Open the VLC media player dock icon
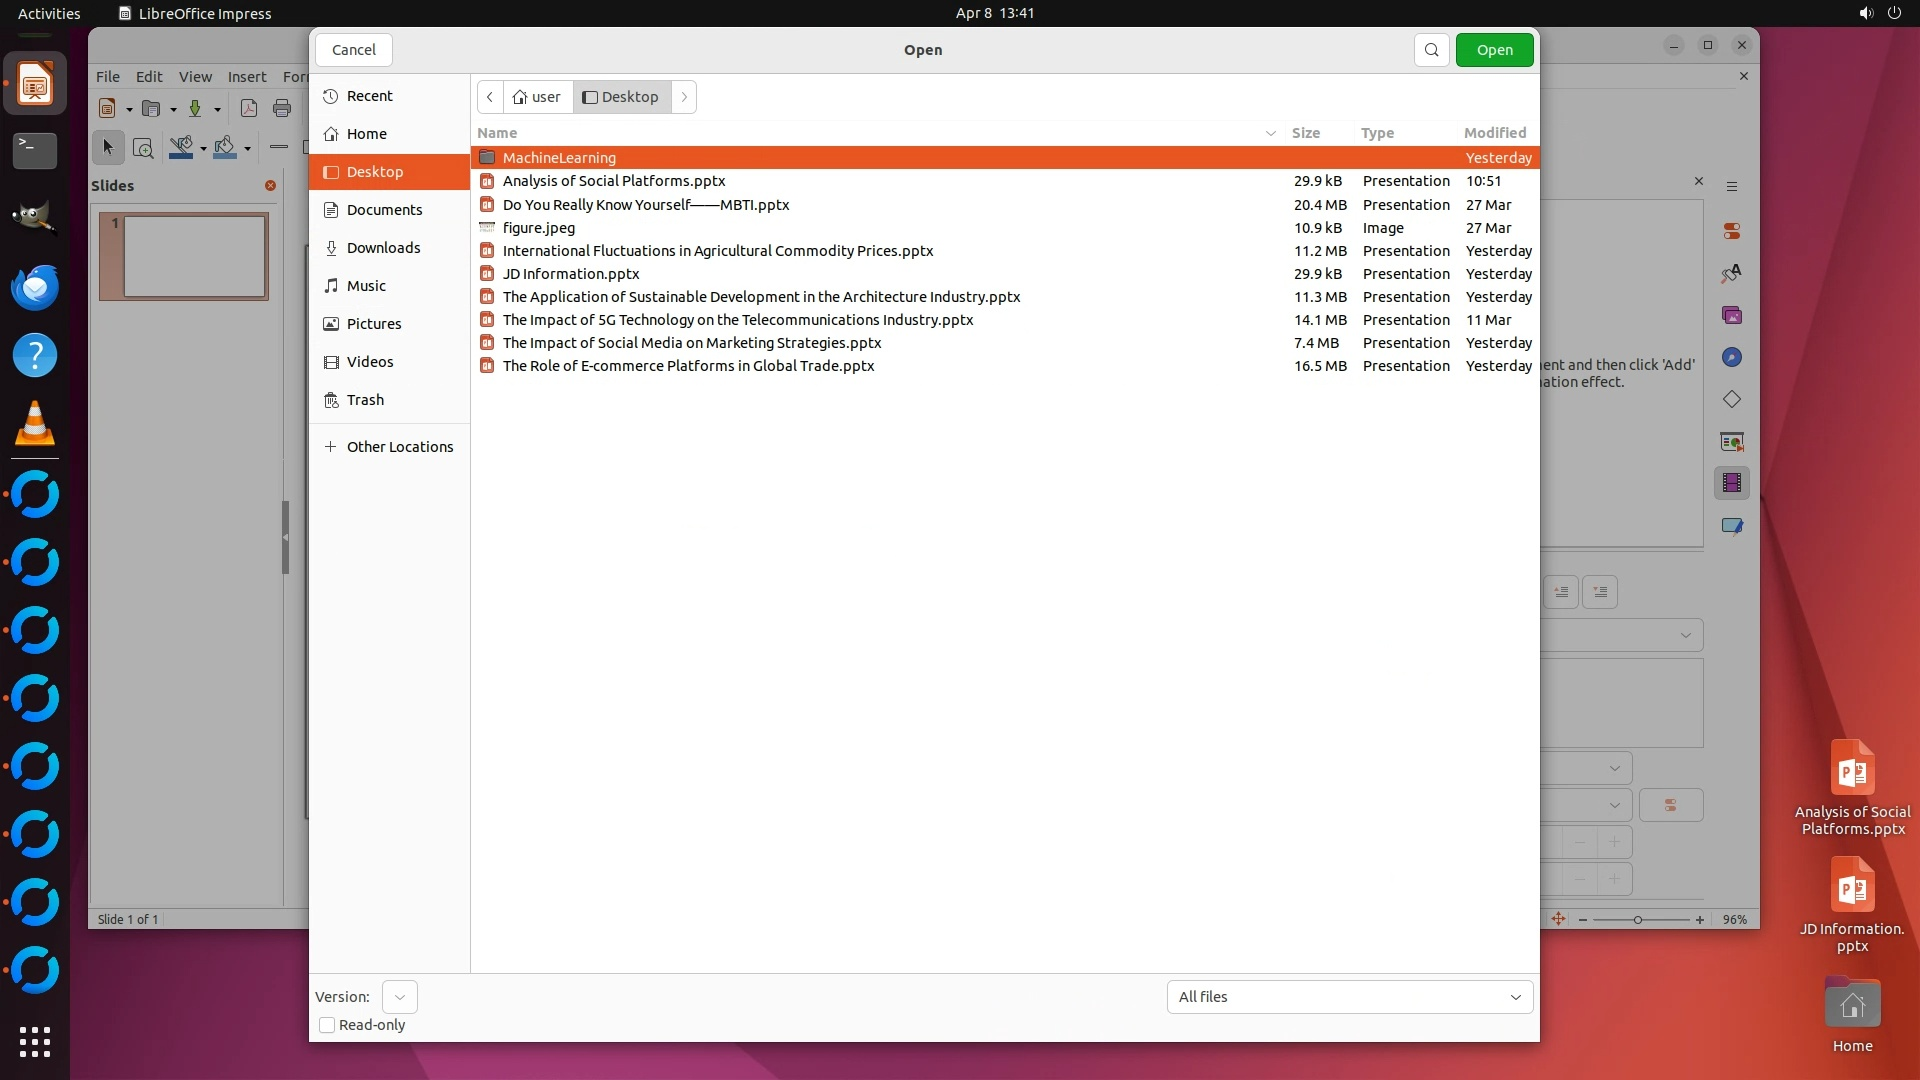 35,423
